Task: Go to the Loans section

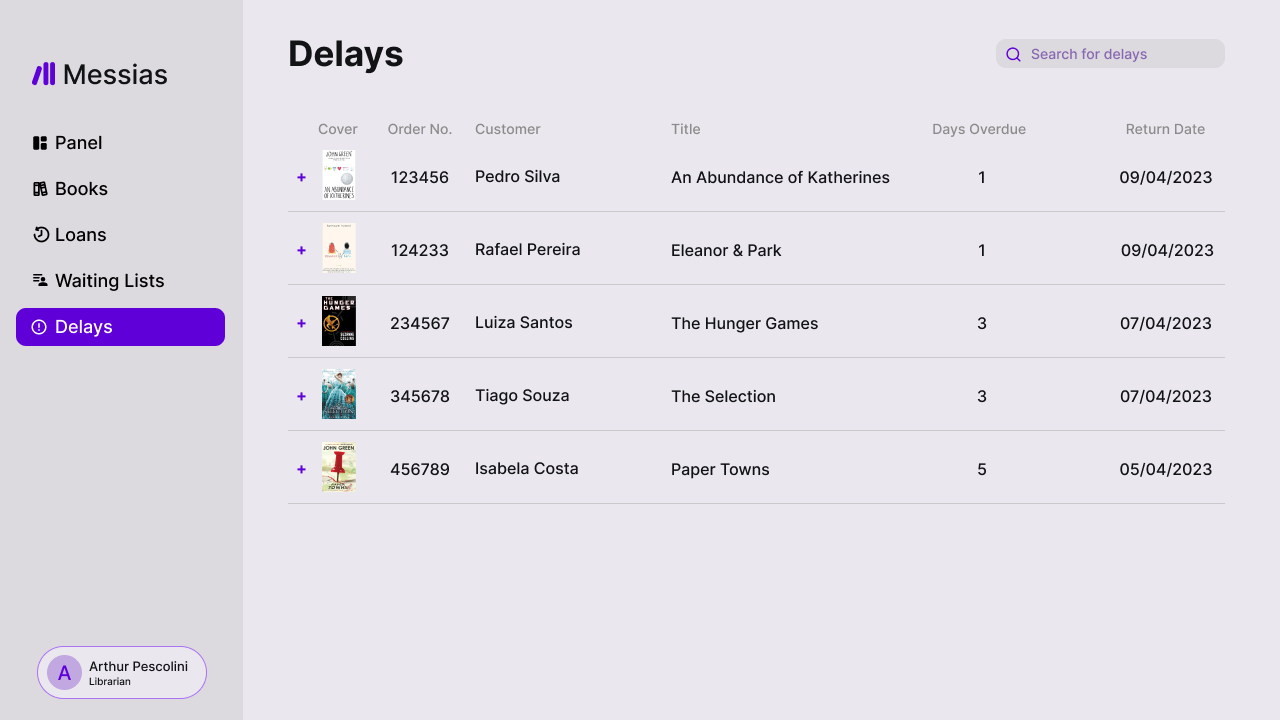Action: (80, 235)
